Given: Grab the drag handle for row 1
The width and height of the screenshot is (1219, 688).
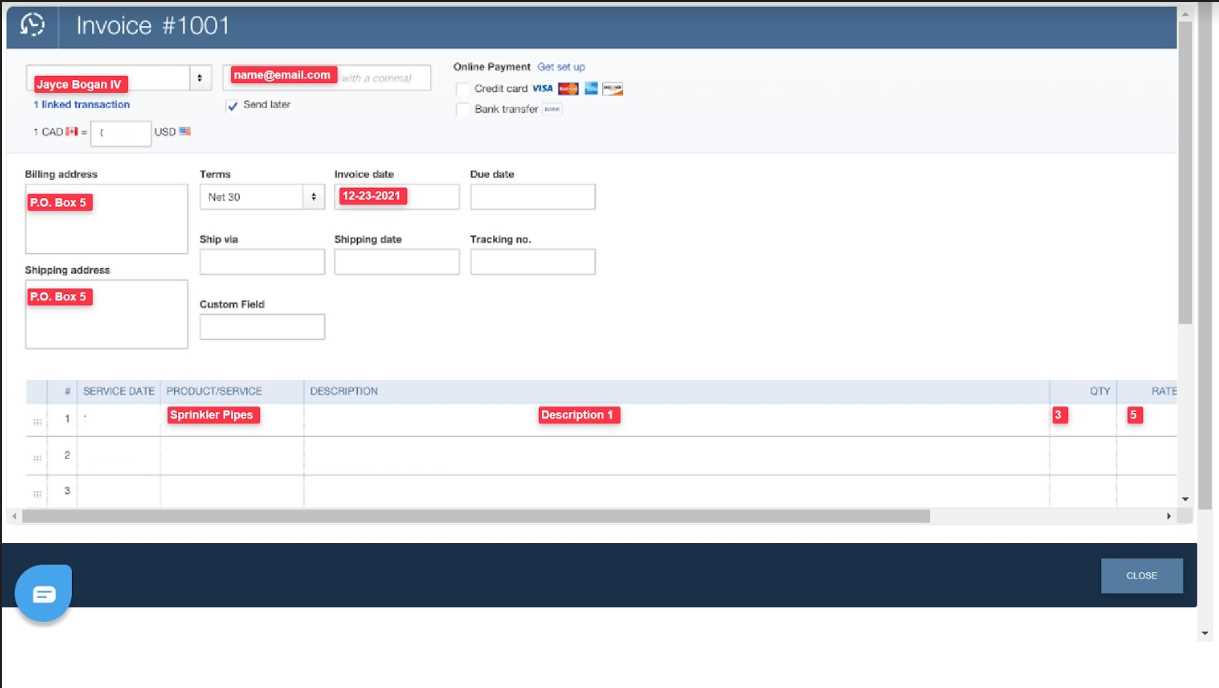Looking at the screenshot, I should click(37, 422).
